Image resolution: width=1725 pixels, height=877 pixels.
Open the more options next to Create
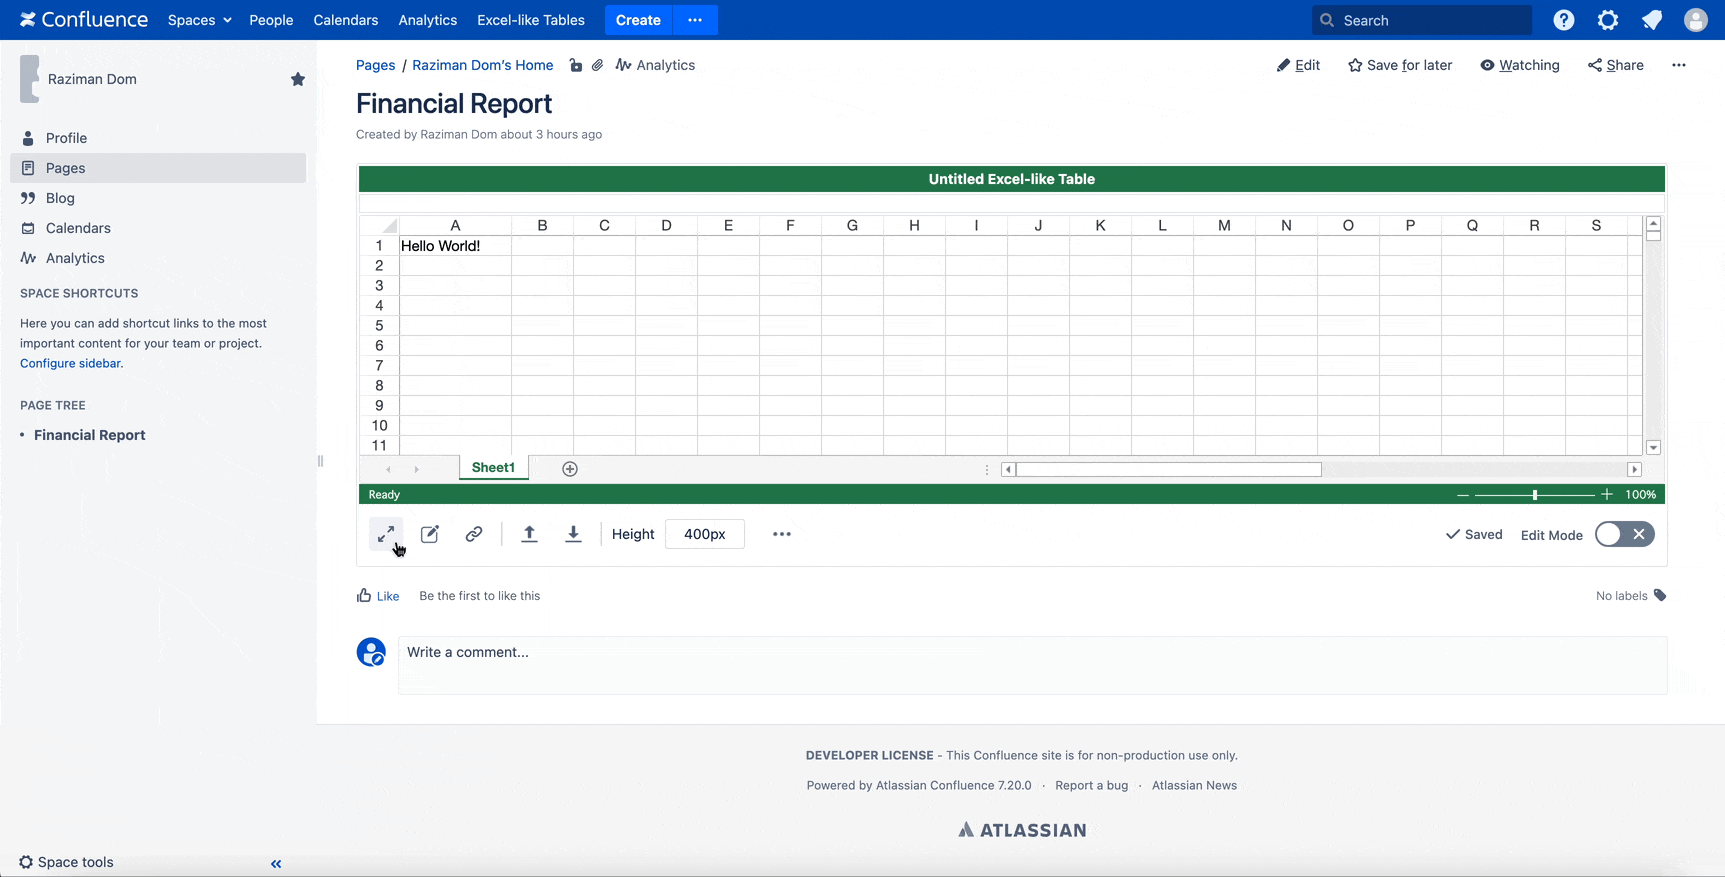(x=695, y=20)
